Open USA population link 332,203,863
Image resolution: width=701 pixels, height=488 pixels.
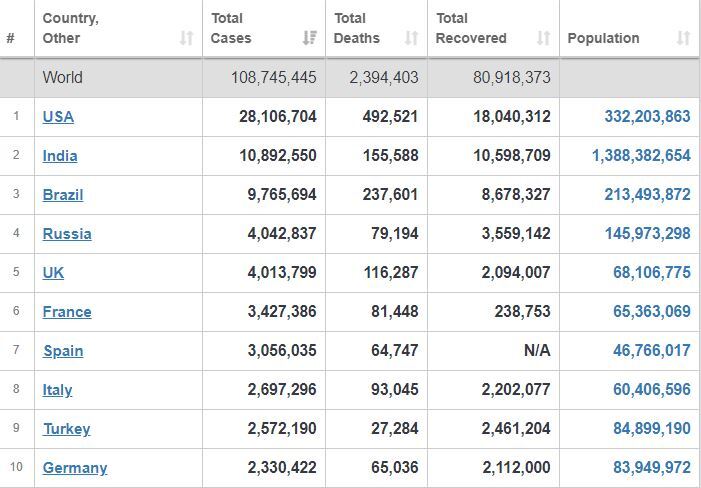(x=647, y=117)
